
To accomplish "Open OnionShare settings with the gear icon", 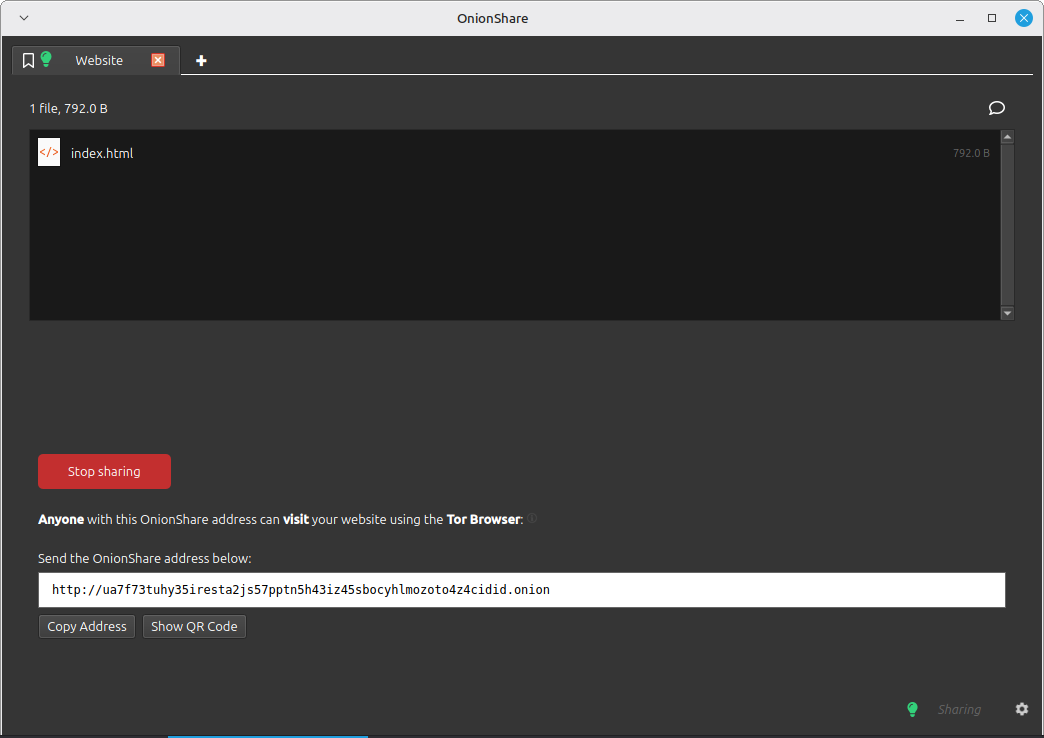I will 1021,709.
